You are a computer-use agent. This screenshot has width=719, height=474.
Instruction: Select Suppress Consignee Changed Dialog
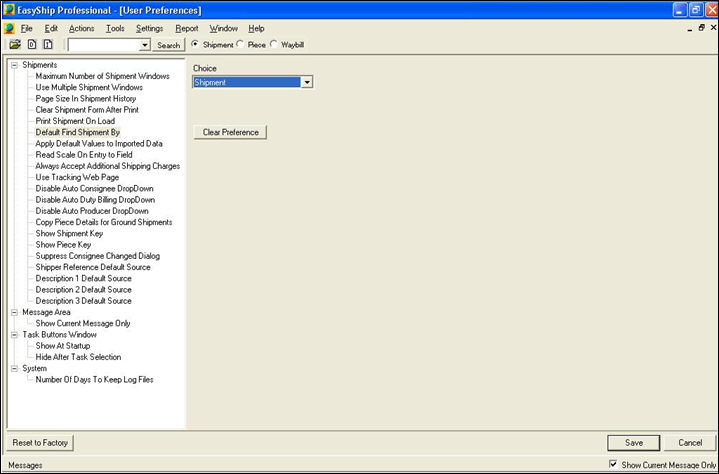pos(98,256)
